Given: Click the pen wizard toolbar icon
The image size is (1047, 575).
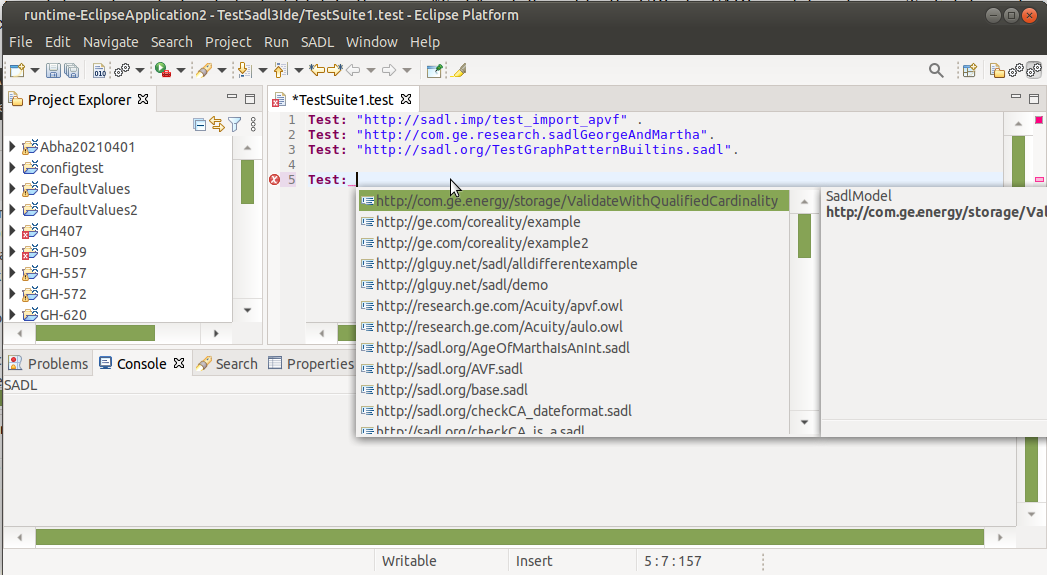Looking at the screenshot, I should coord(204,70).
